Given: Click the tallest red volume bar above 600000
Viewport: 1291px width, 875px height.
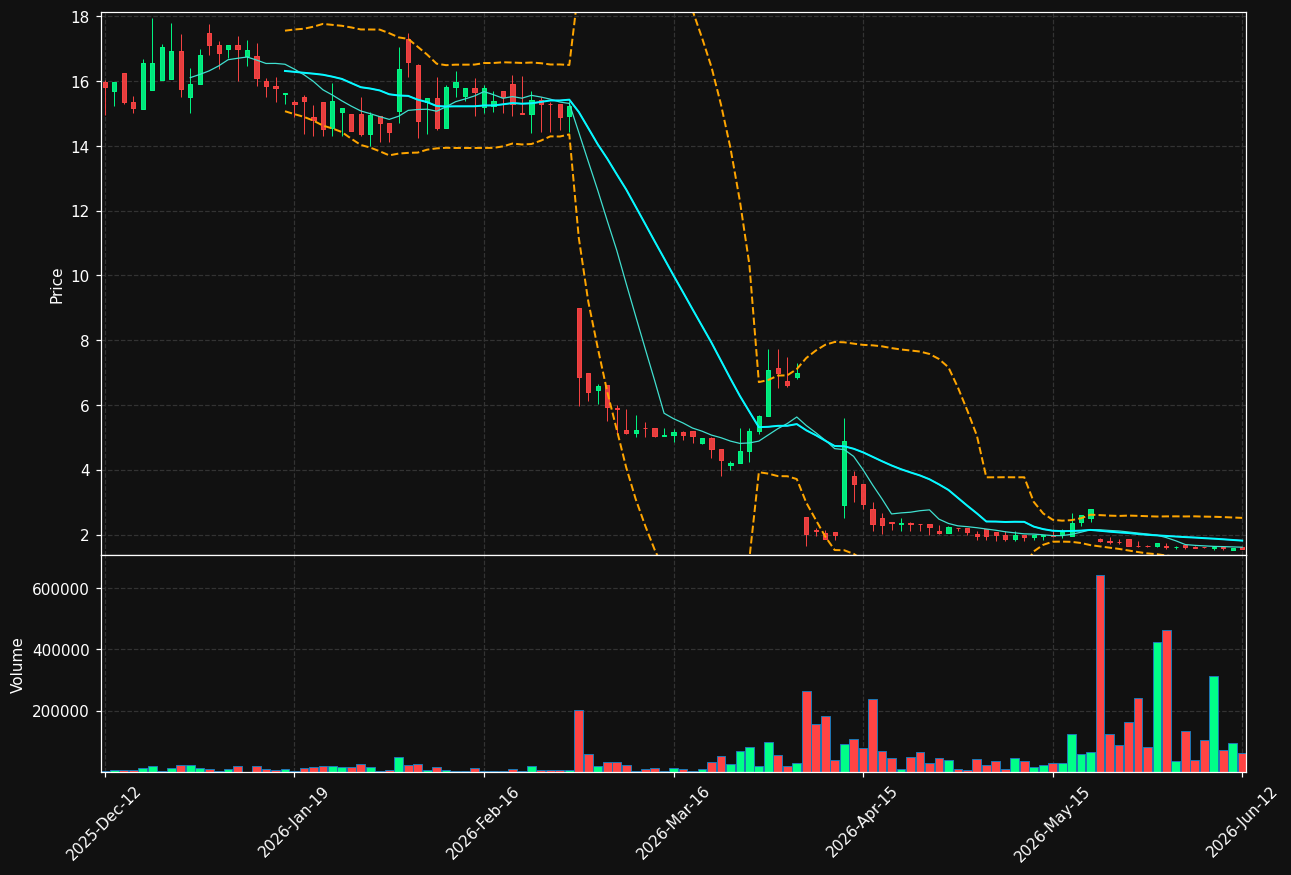Looking at the screenshot, I should (1100, 673).
